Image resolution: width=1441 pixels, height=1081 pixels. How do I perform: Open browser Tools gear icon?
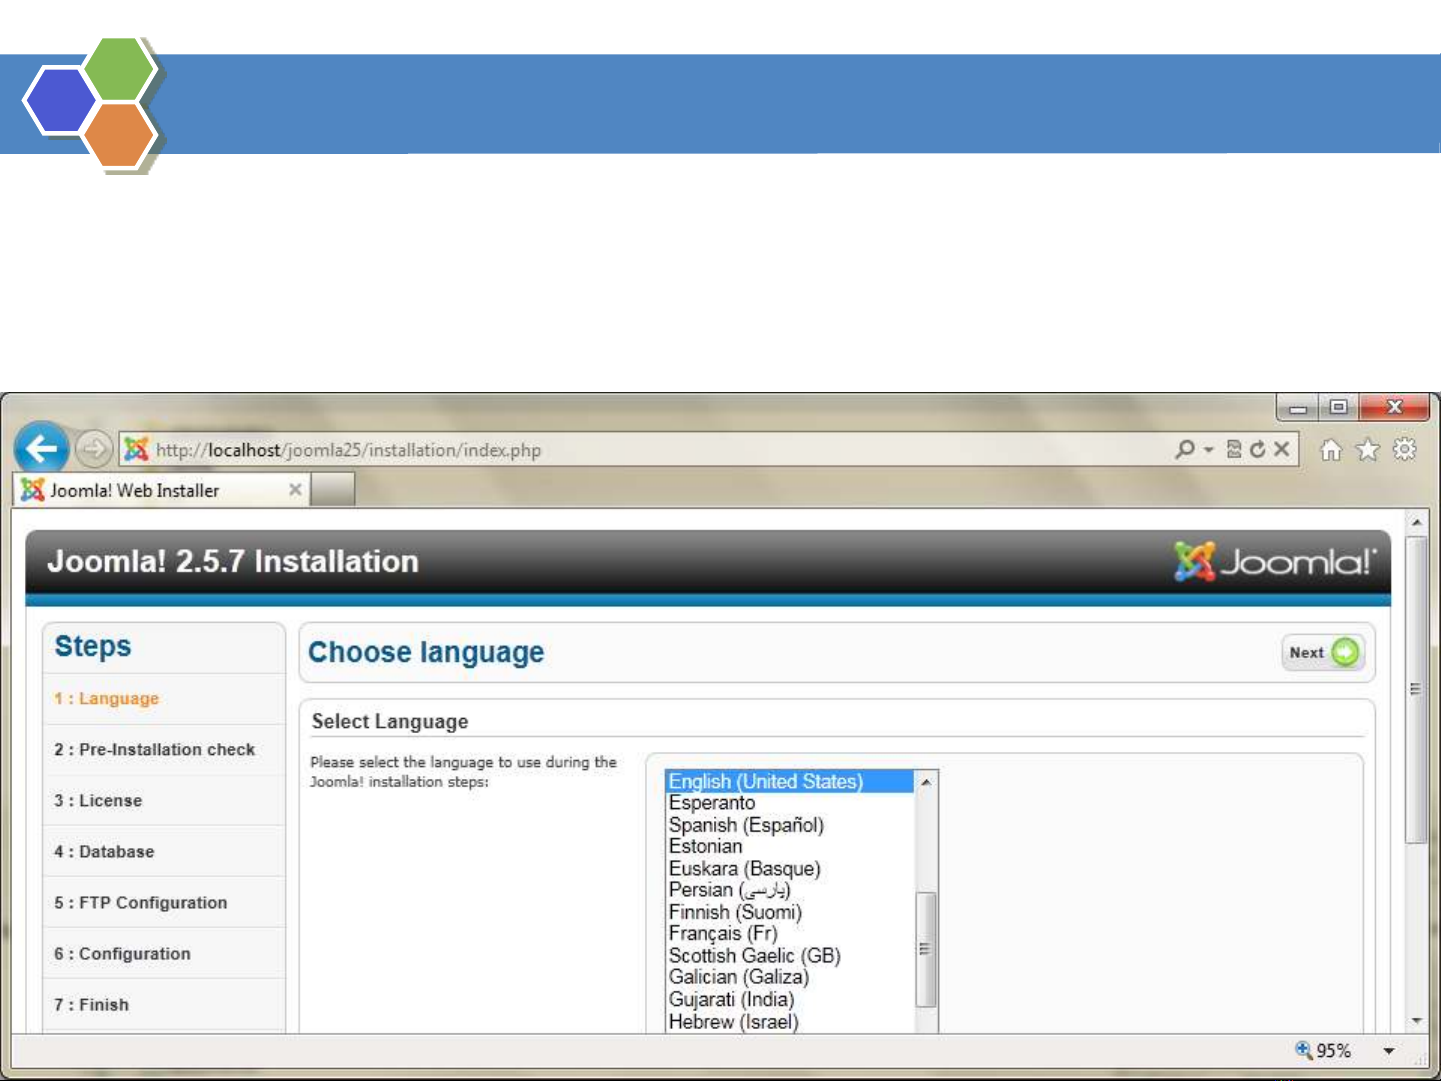(x=1405, y=450)
